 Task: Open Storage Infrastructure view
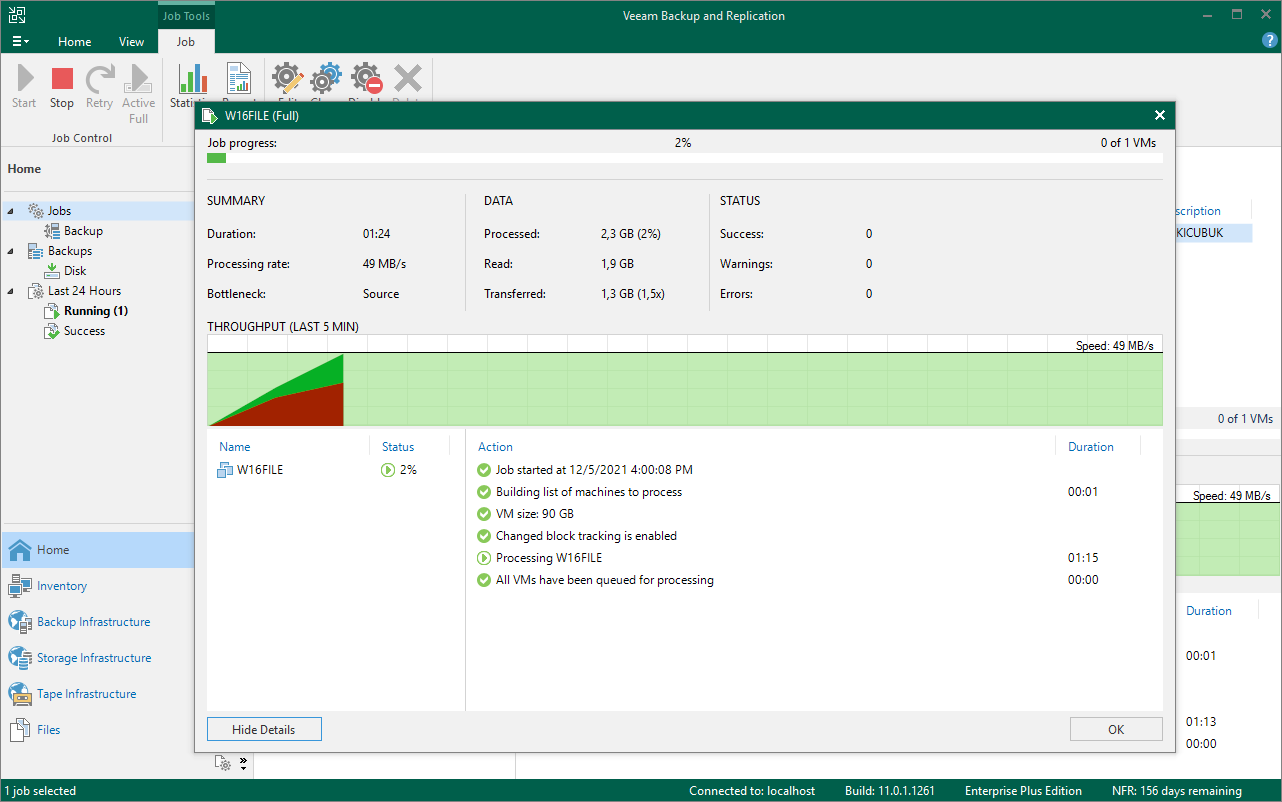click(94, 658)
